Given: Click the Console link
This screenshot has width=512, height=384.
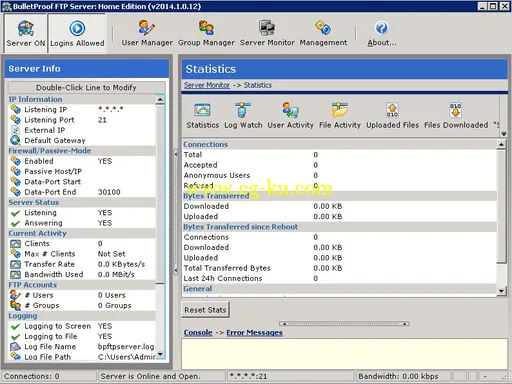Looking at the screenshot, I should coord(198,333).
